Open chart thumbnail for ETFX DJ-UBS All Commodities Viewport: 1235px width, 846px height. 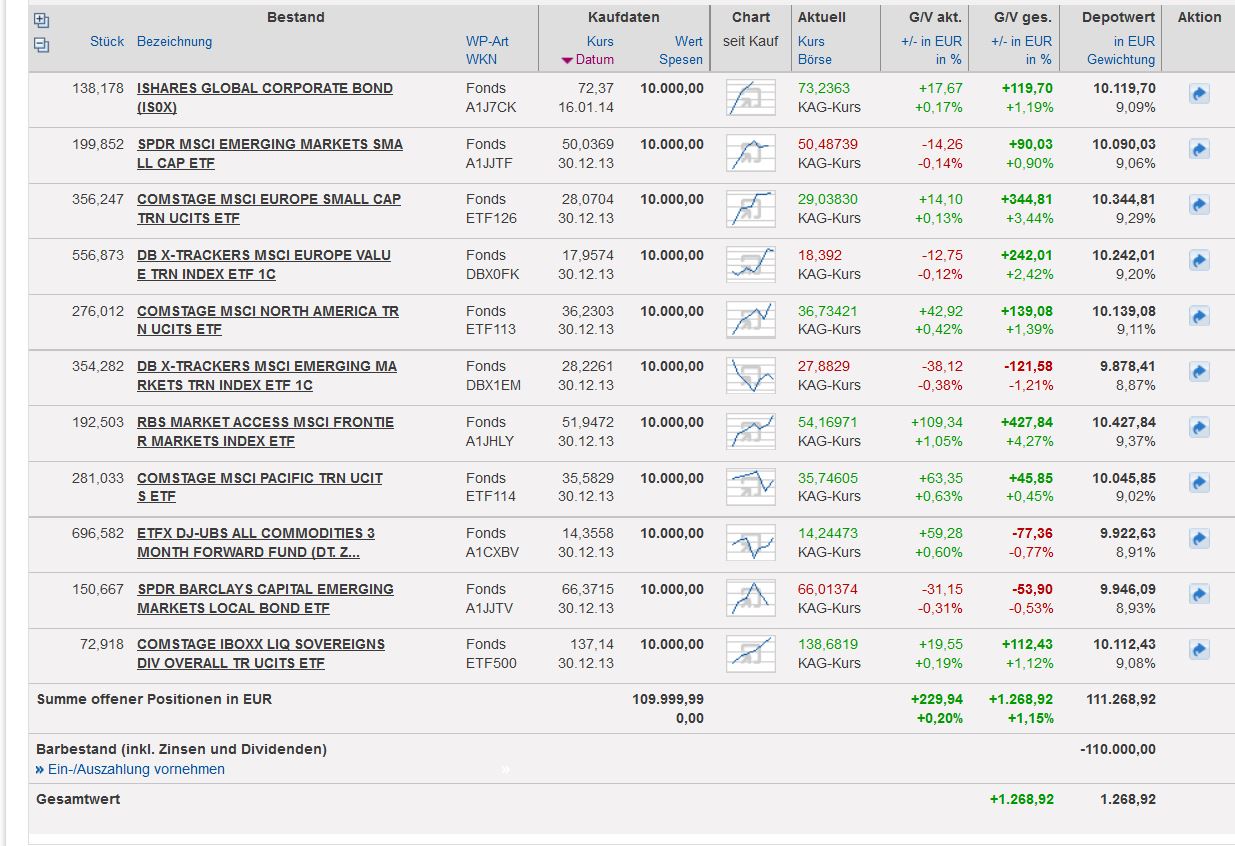750,543
